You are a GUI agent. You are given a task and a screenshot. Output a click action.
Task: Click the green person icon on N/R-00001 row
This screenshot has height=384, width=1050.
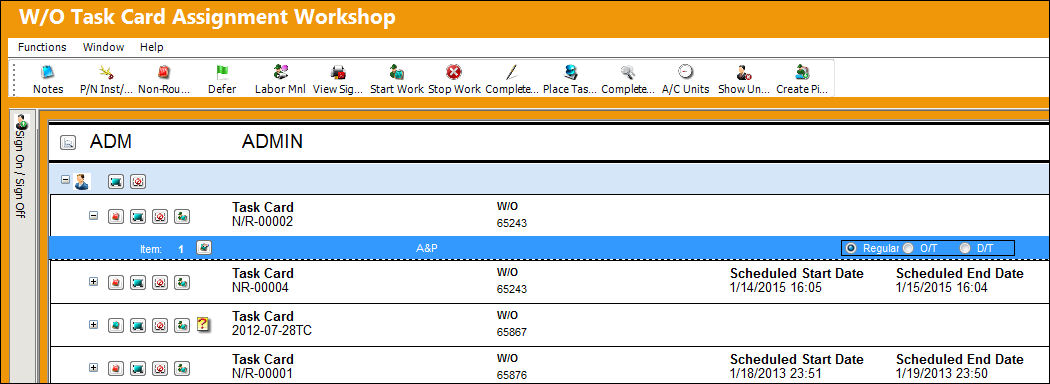(x=181, y=368)
